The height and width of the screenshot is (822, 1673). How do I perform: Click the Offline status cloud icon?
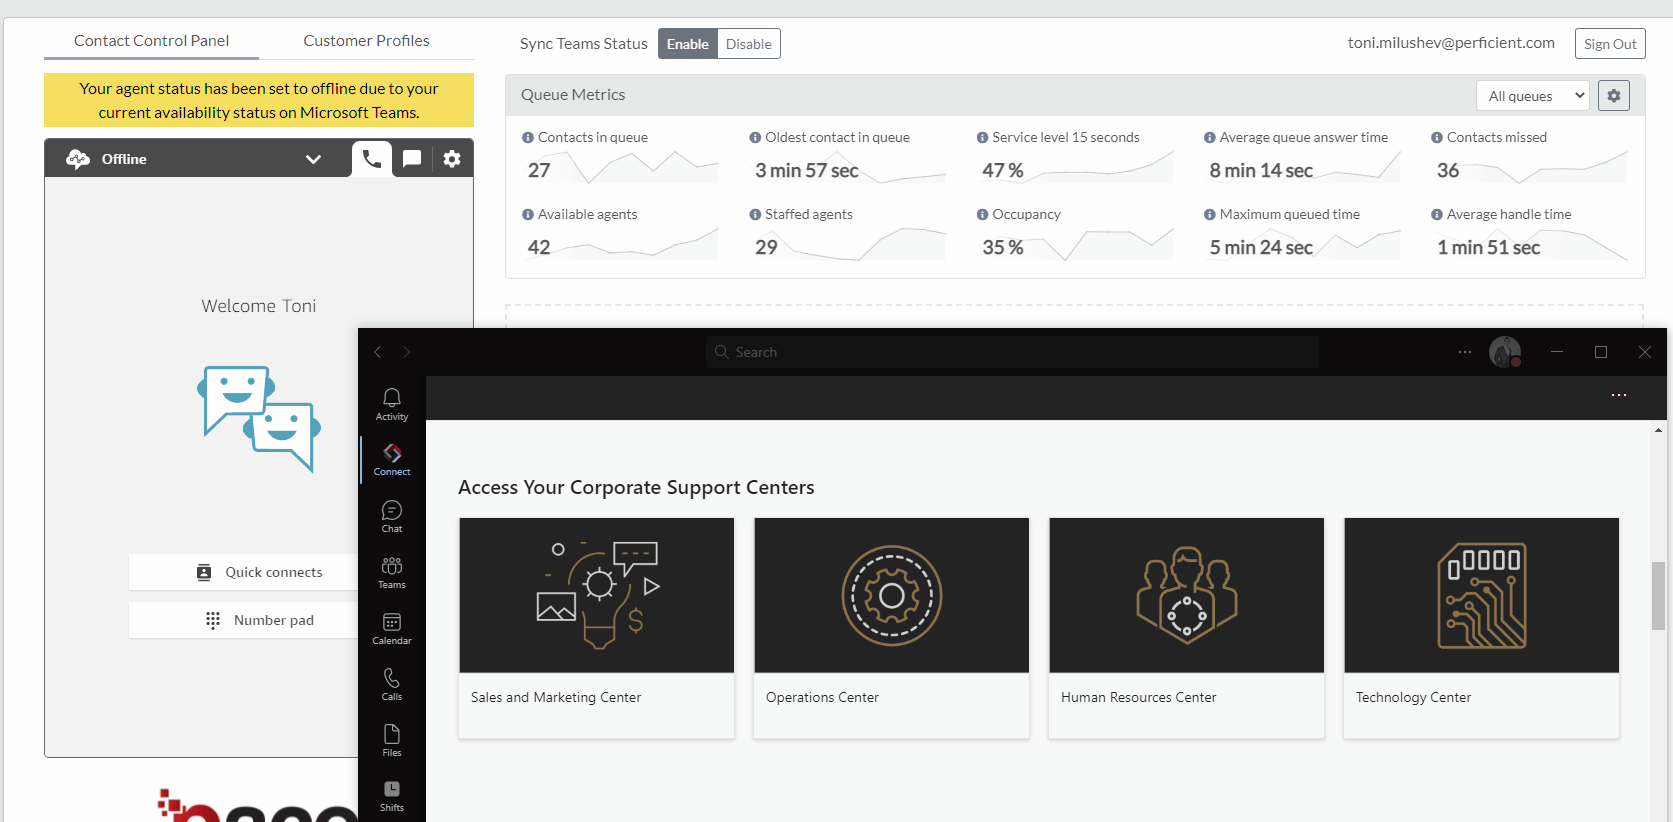(78, 159)
